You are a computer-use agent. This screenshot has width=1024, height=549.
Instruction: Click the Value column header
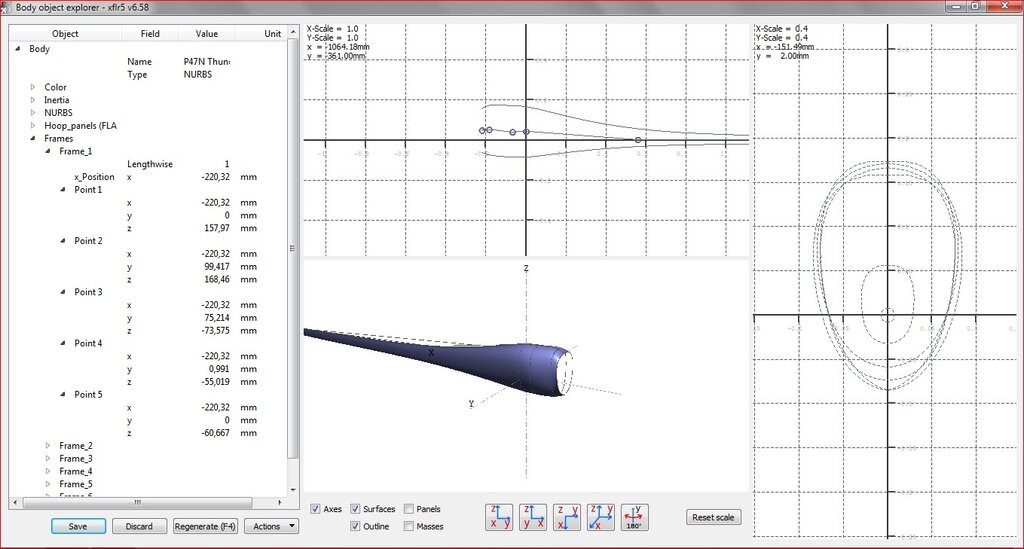pos(206,33)
